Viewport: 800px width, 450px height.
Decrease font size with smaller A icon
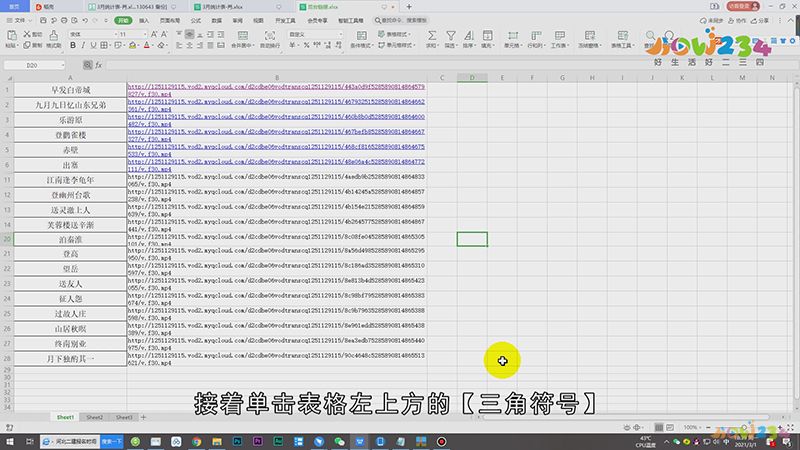coord(164,34)
